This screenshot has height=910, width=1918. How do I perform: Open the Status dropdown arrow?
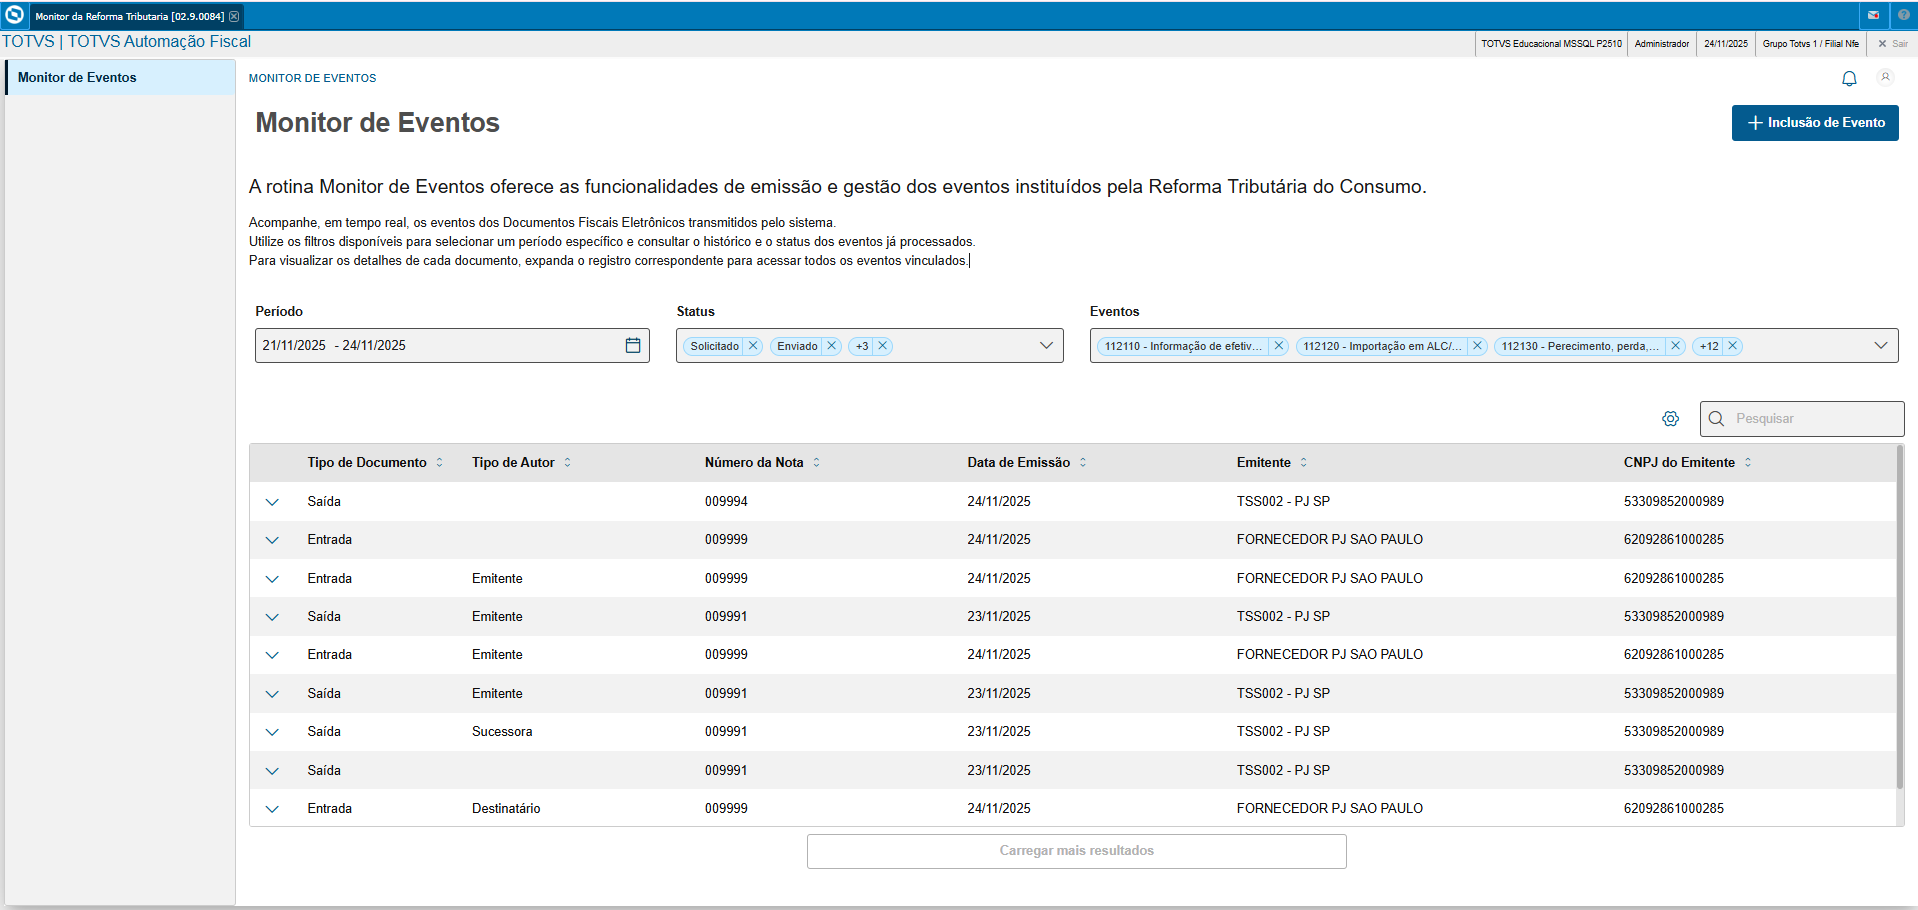point(1046,346)
